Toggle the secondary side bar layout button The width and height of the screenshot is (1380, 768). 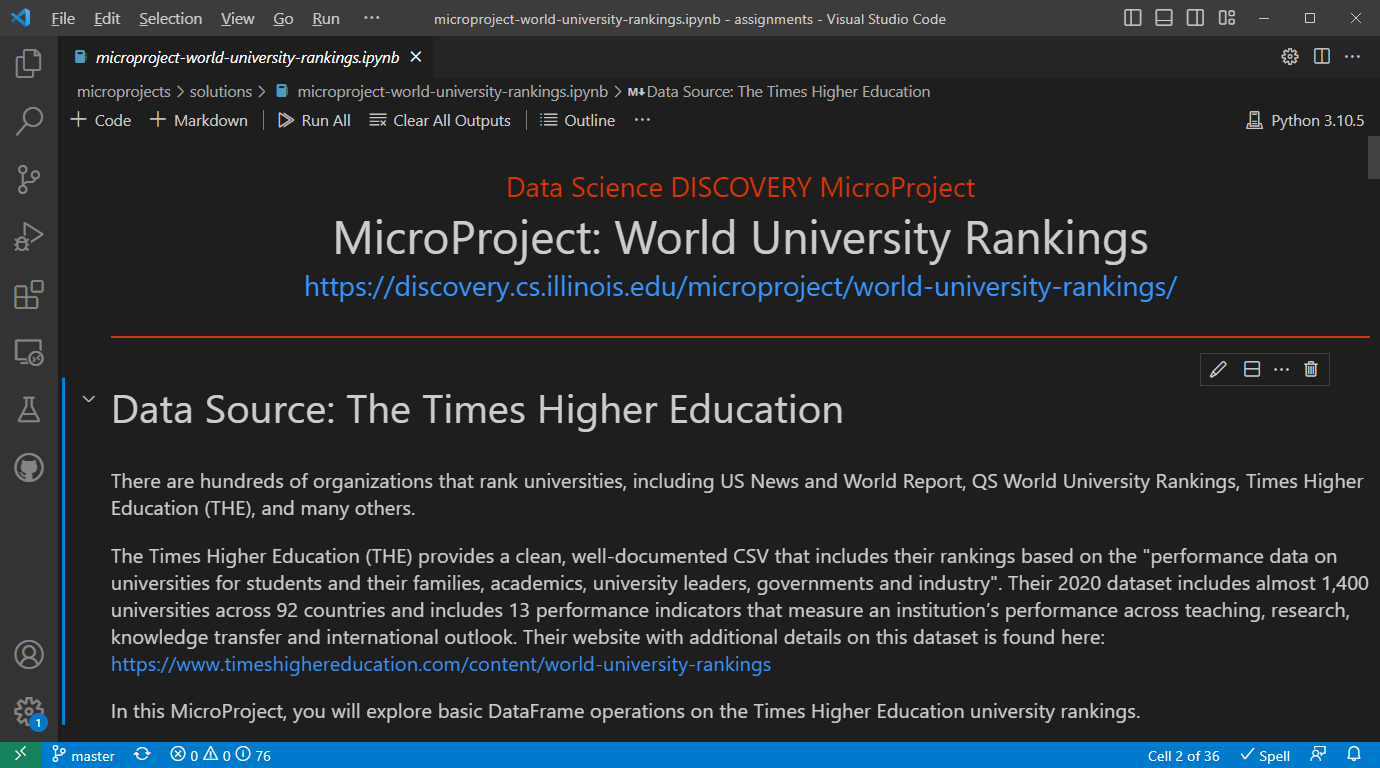(1195, 18)
